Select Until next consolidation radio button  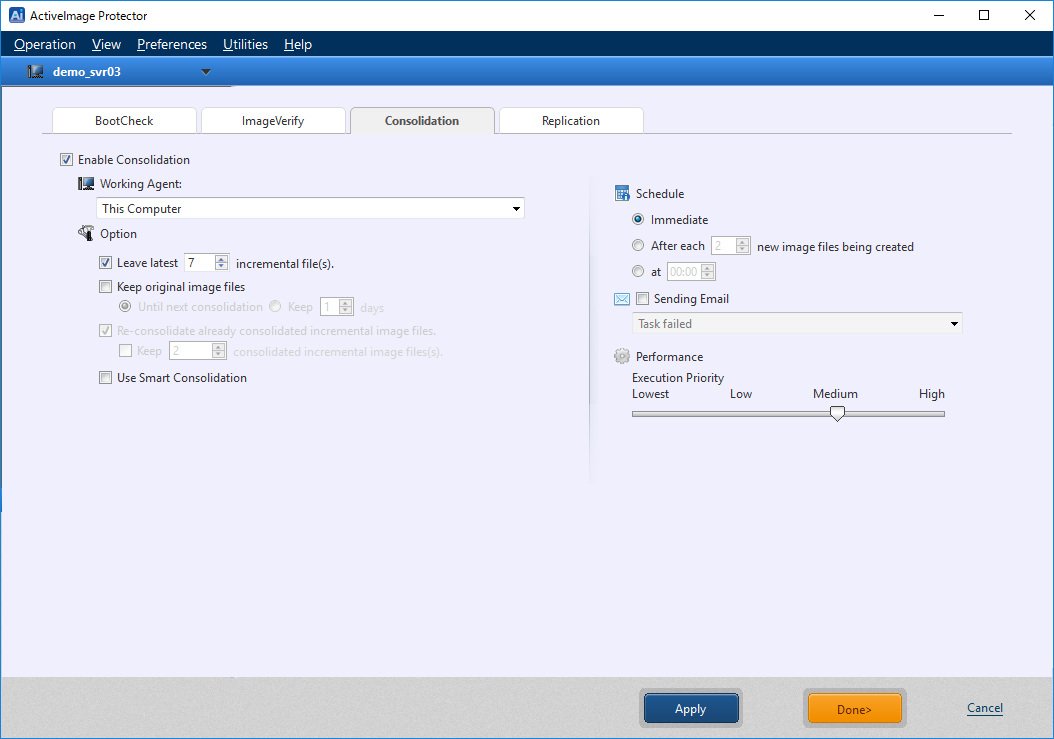(125, 307)
